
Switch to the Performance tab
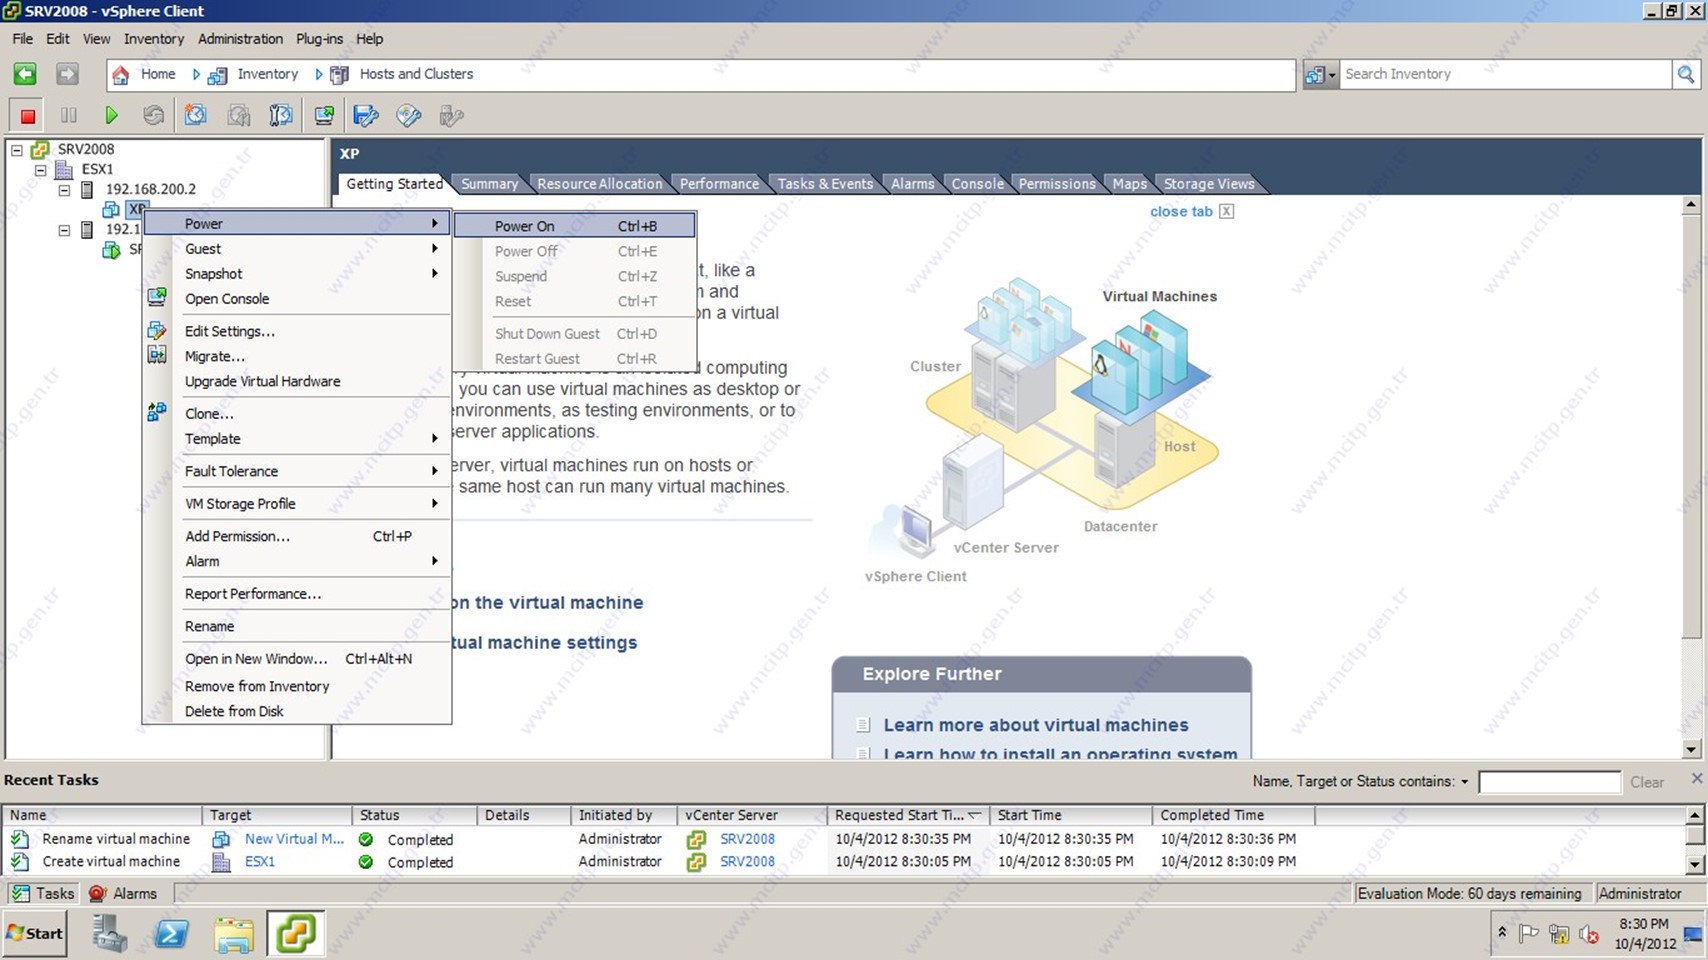[719, 184]
